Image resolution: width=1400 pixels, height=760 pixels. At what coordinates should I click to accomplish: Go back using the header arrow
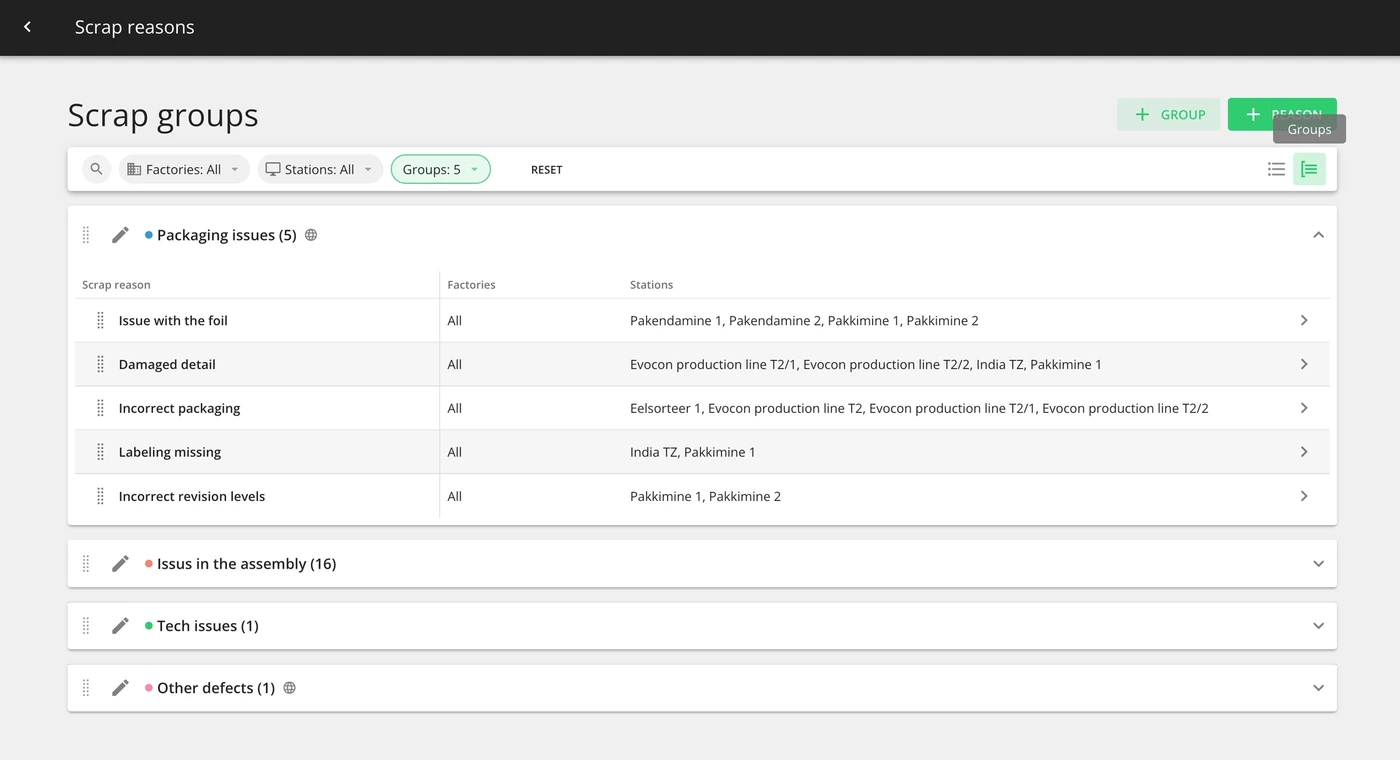[x=27, y=27]
